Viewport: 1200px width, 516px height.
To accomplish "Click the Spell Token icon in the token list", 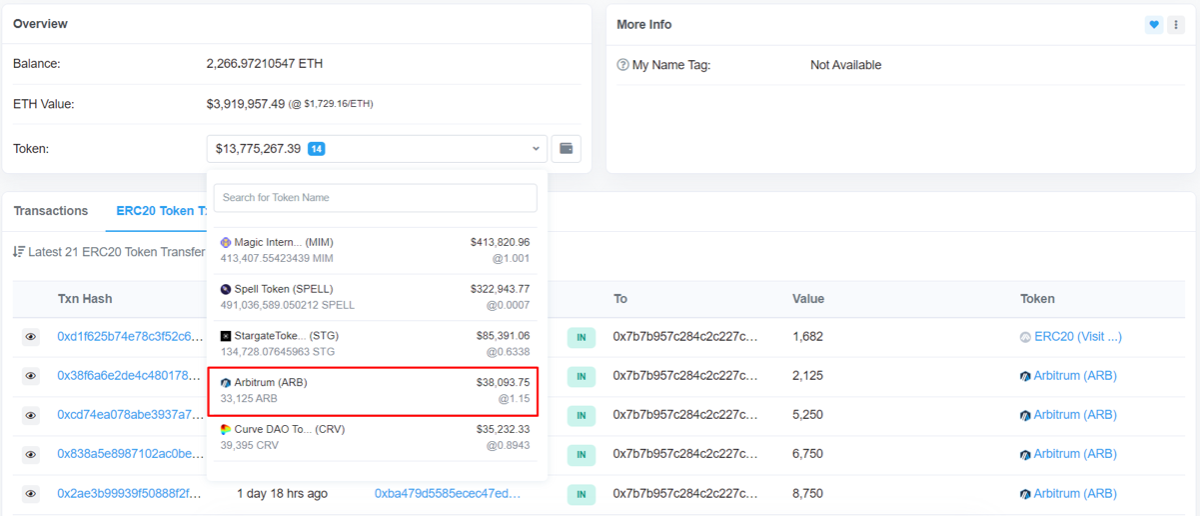I will pyautogui.click(x=226, y=289).
